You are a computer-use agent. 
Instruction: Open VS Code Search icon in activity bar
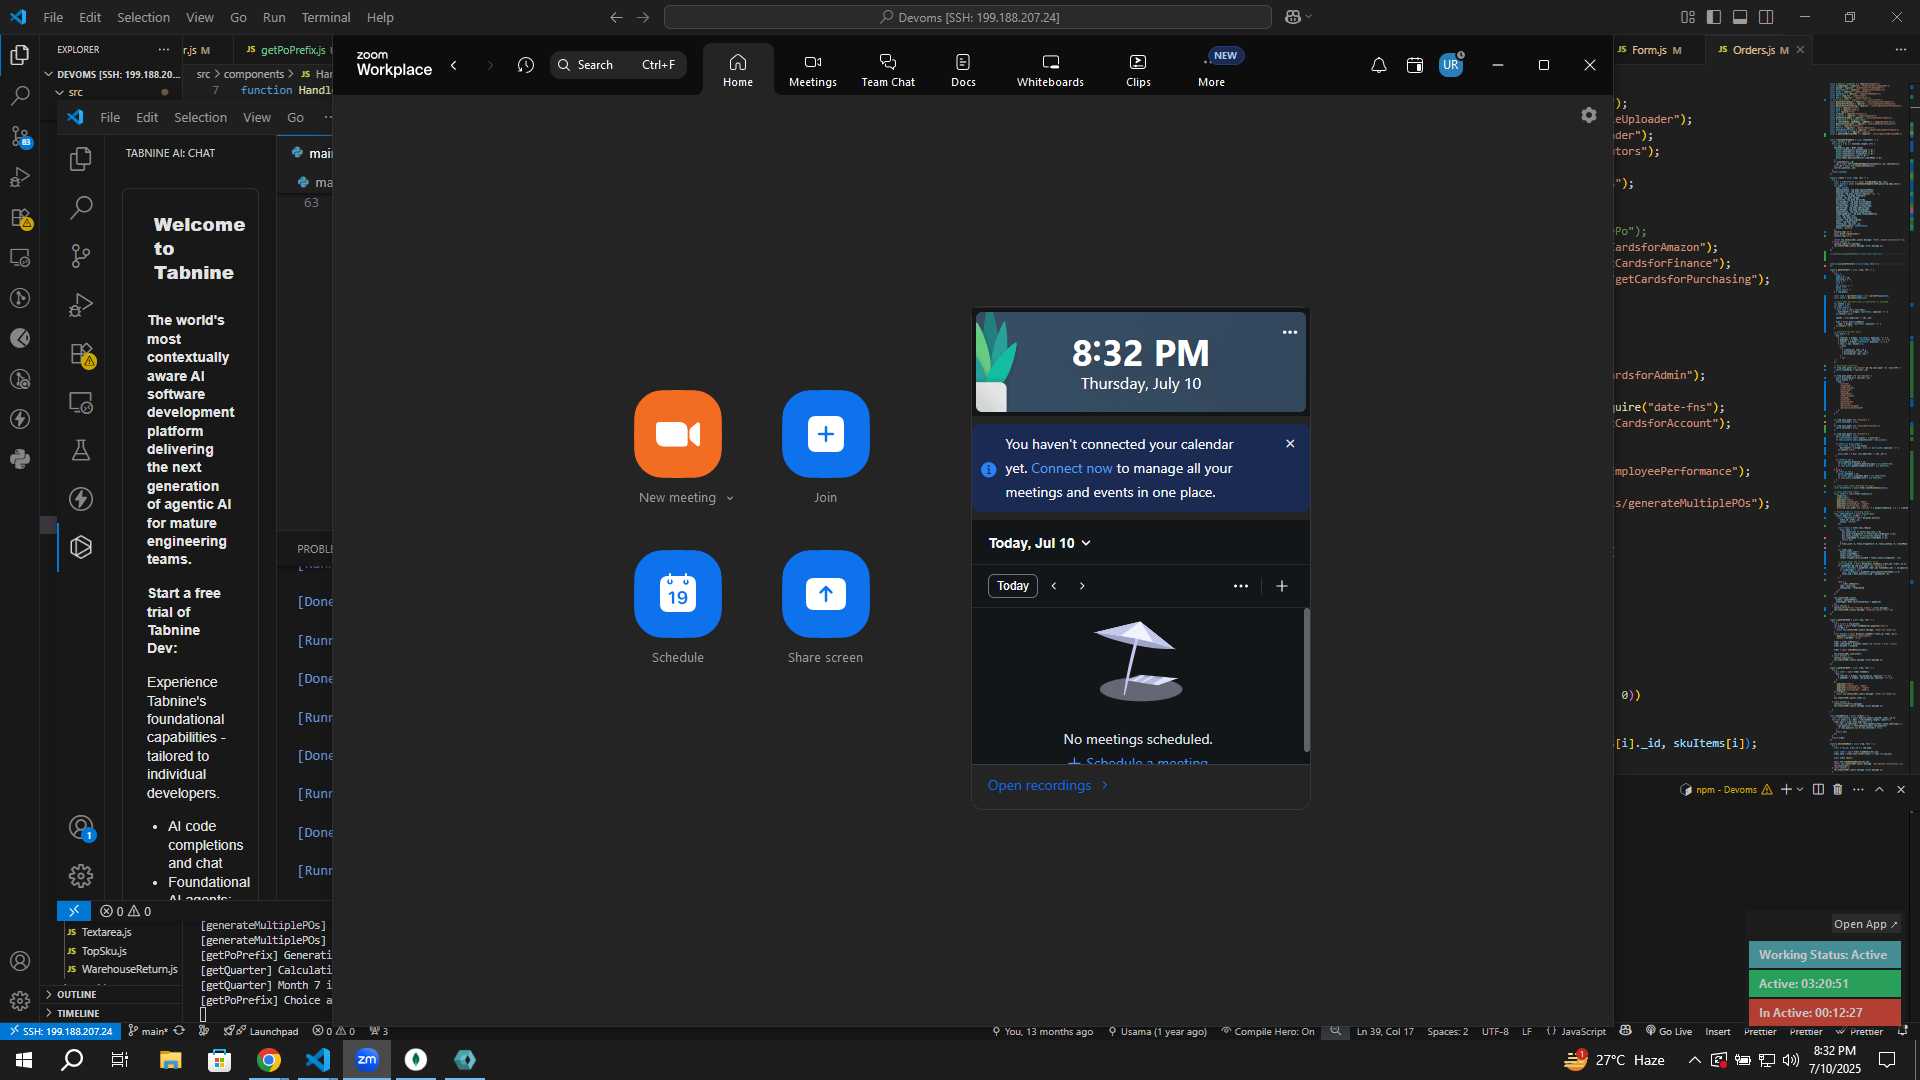pos(19,96)
